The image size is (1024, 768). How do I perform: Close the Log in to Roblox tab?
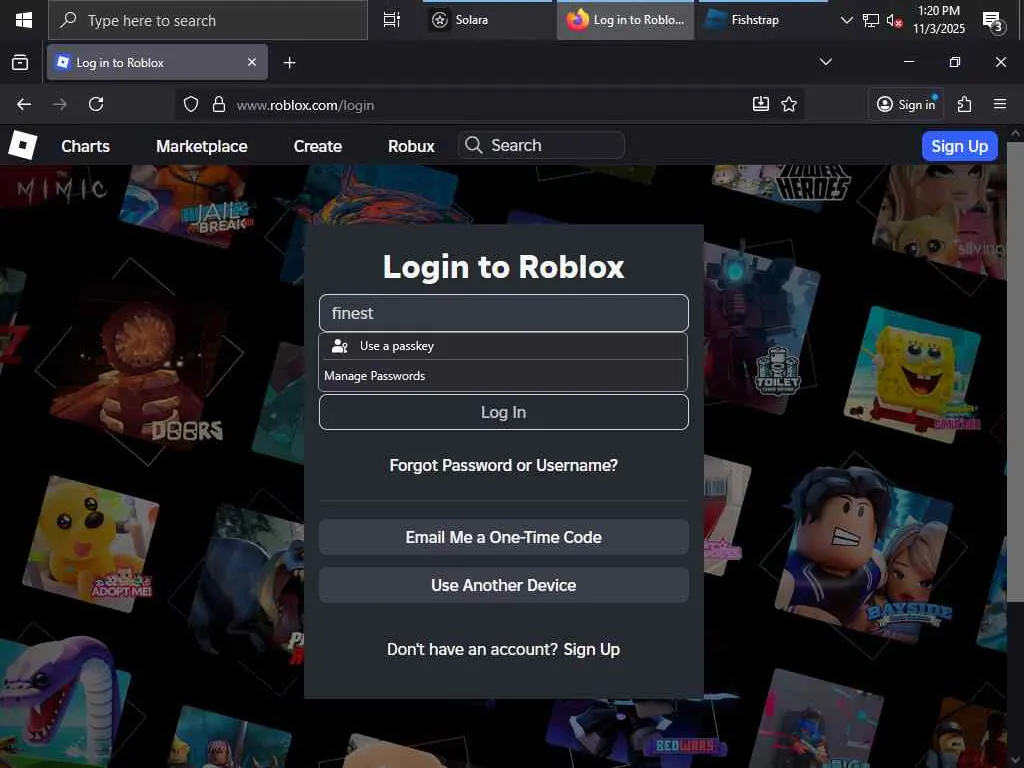pyautogui.click(x=252, y=62)
